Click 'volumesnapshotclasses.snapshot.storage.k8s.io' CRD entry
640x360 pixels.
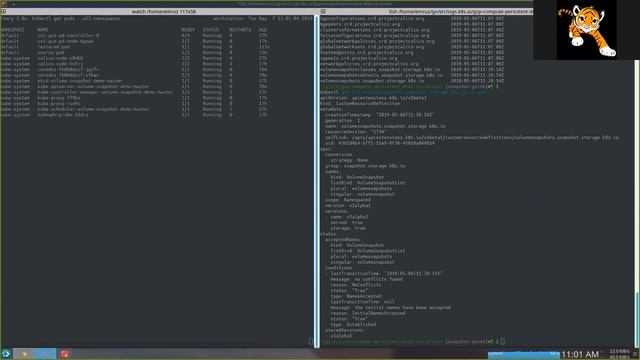tap(380, 69)
